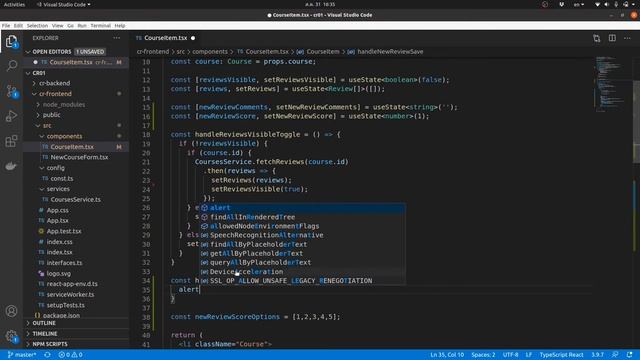Open logo.svg file
Screen dimensions: 640x360
coord(76,273)
